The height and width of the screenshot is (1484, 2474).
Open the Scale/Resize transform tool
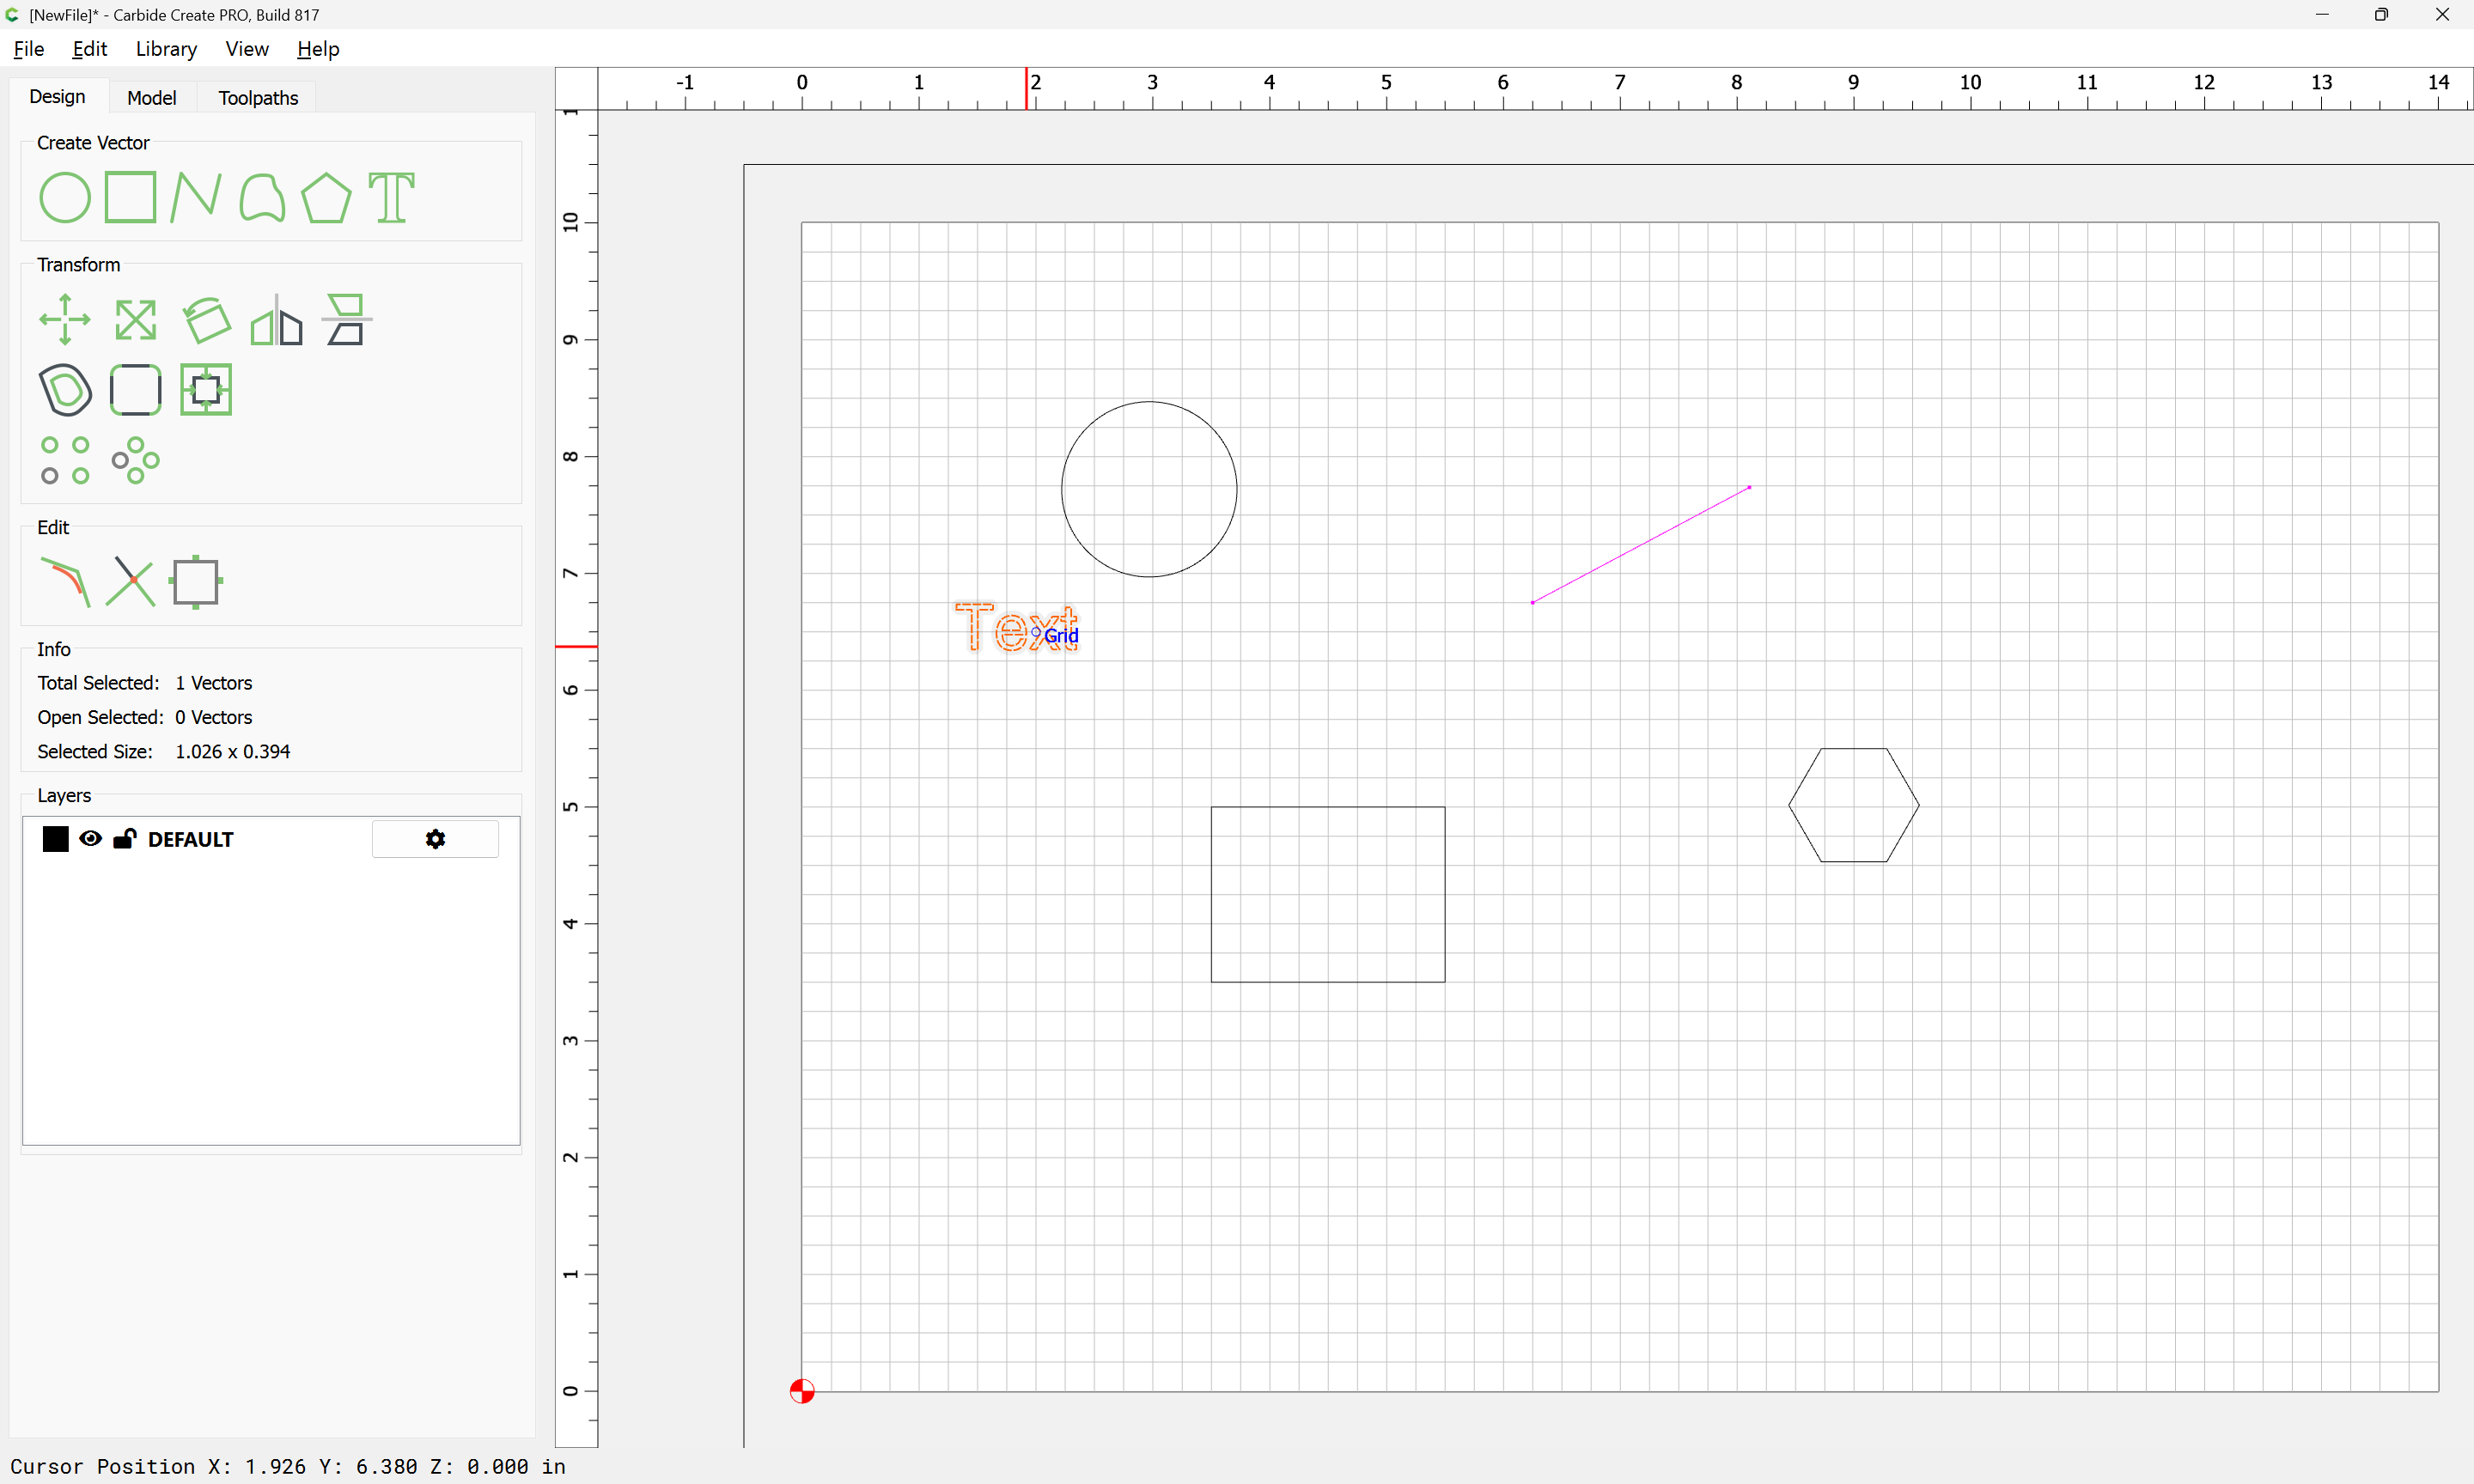[135, 320]
